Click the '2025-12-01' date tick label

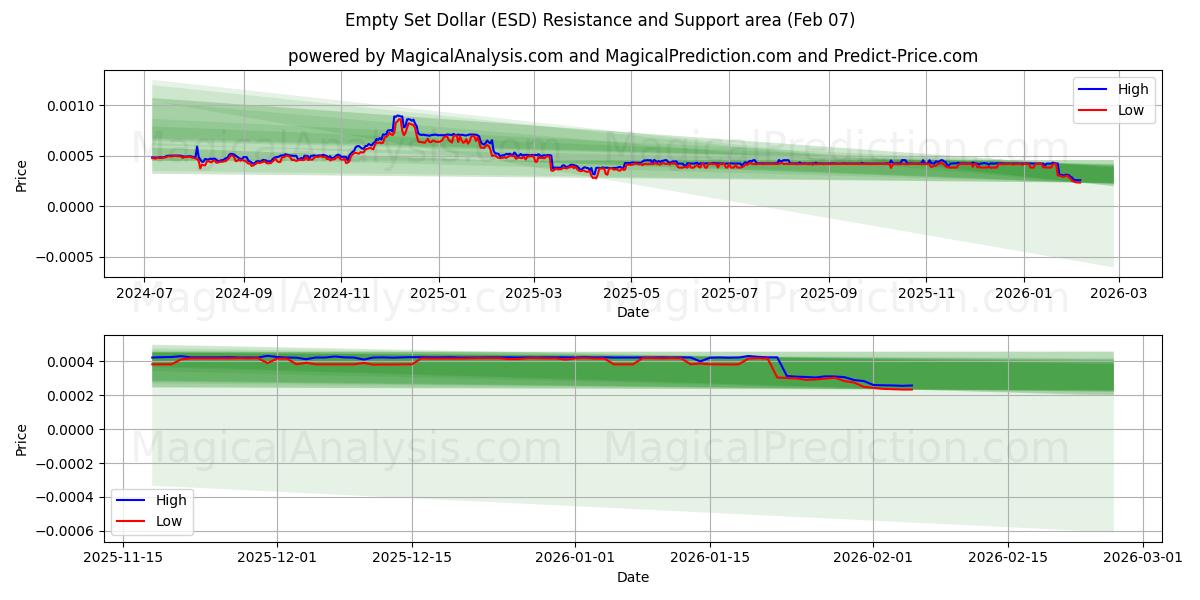pos(277,559)
